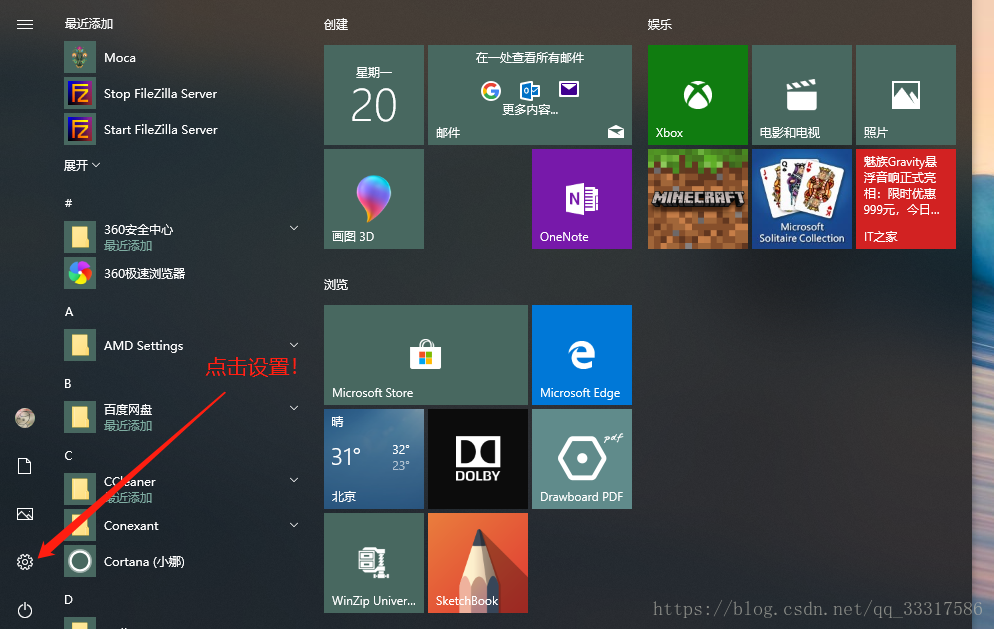Open the OneNote tile
Viewport: 994px width, 629px height.
coord(582,199)
